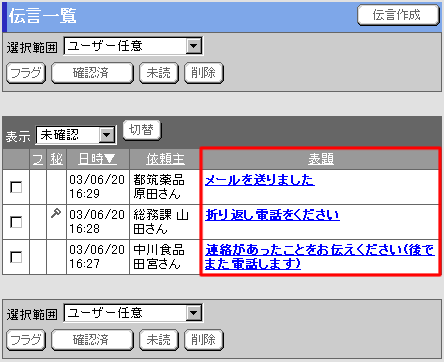
Task: Click the bottom 確認済 button
Action: point(92,340)
